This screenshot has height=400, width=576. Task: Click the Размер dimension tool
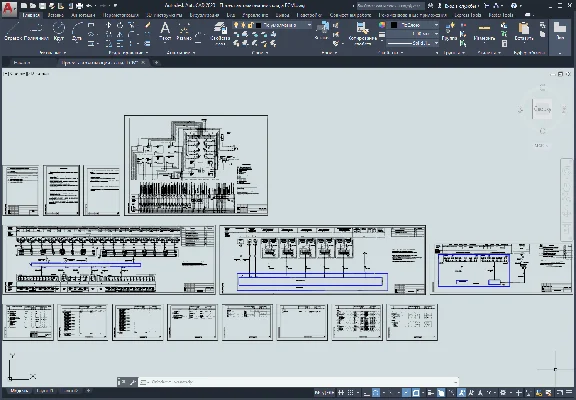(183, 32)
